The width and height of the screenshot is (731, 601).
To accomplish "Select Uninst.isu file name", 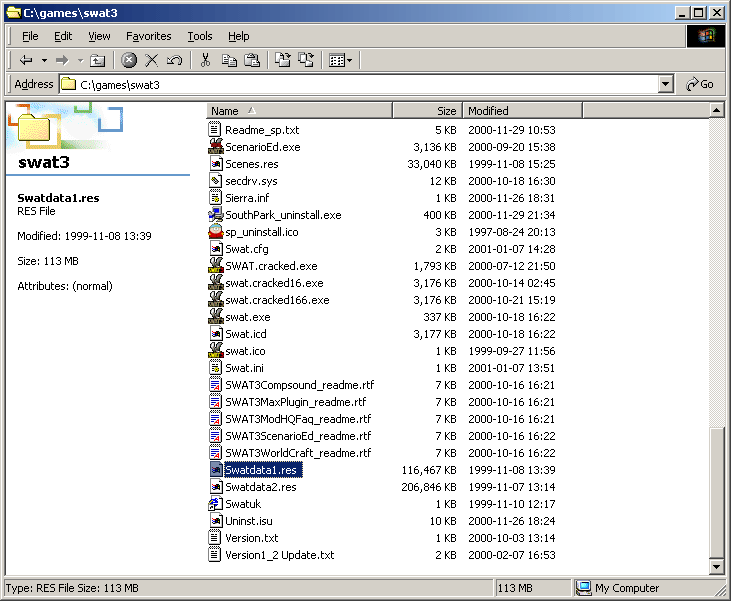I will 248,521.
